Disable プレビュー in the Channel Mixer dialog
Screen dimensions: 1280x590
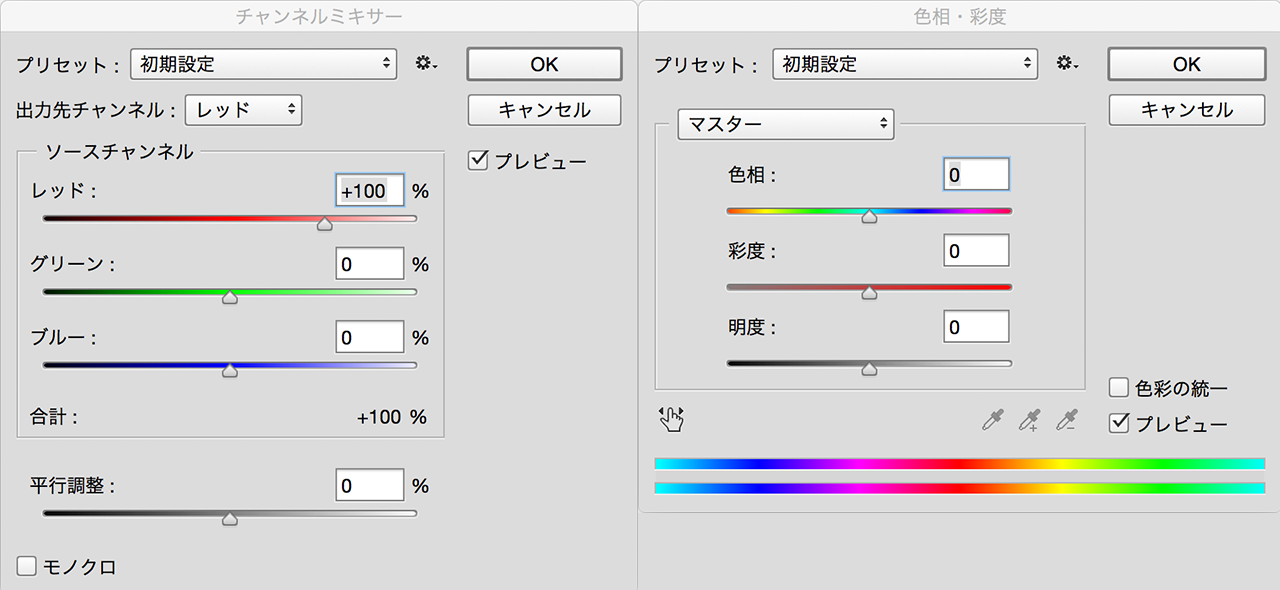[x=477, y=160]
